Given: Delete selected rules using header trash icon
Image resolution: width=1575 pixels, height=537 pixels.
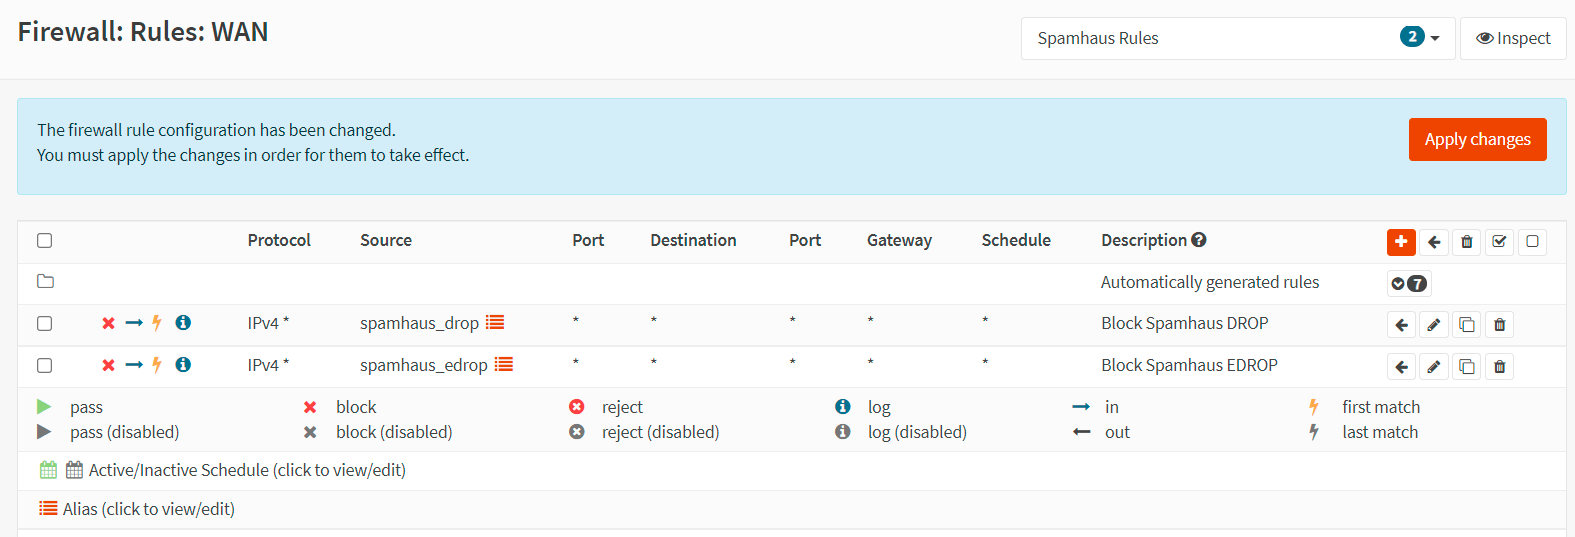Looking at the screenshot, I should [1467, 242].
